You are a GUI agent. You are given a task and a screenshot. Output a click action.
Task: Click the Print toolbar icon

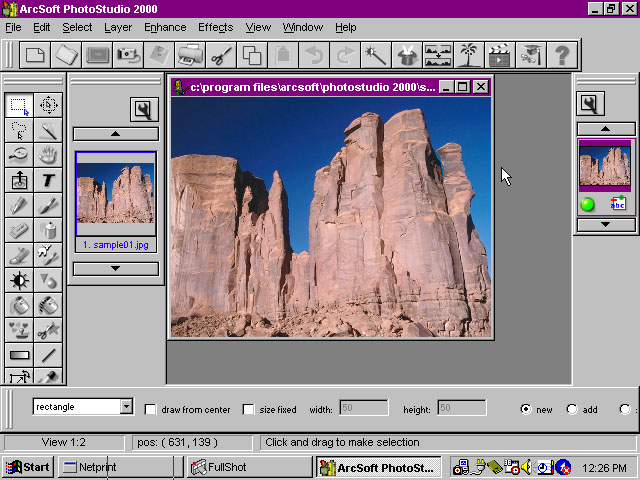(190, 55)
